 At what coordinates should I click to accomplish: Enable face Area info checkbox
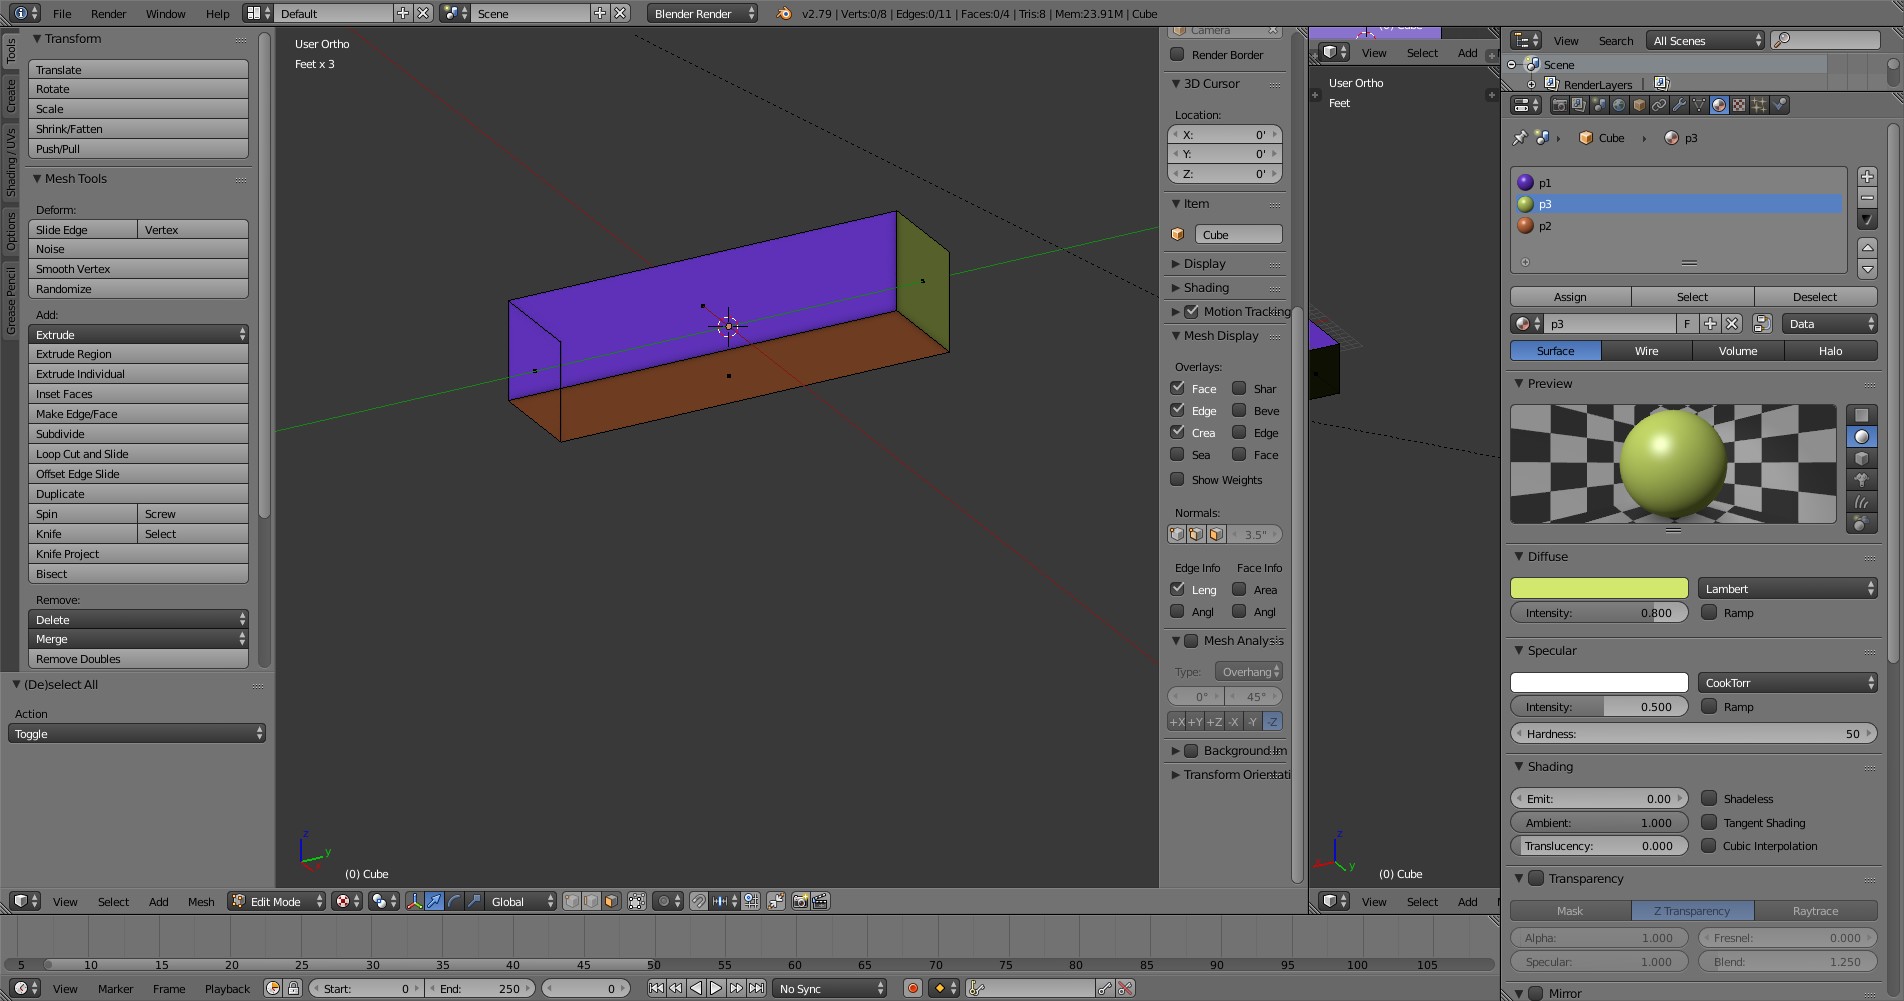click(1239, 589)
